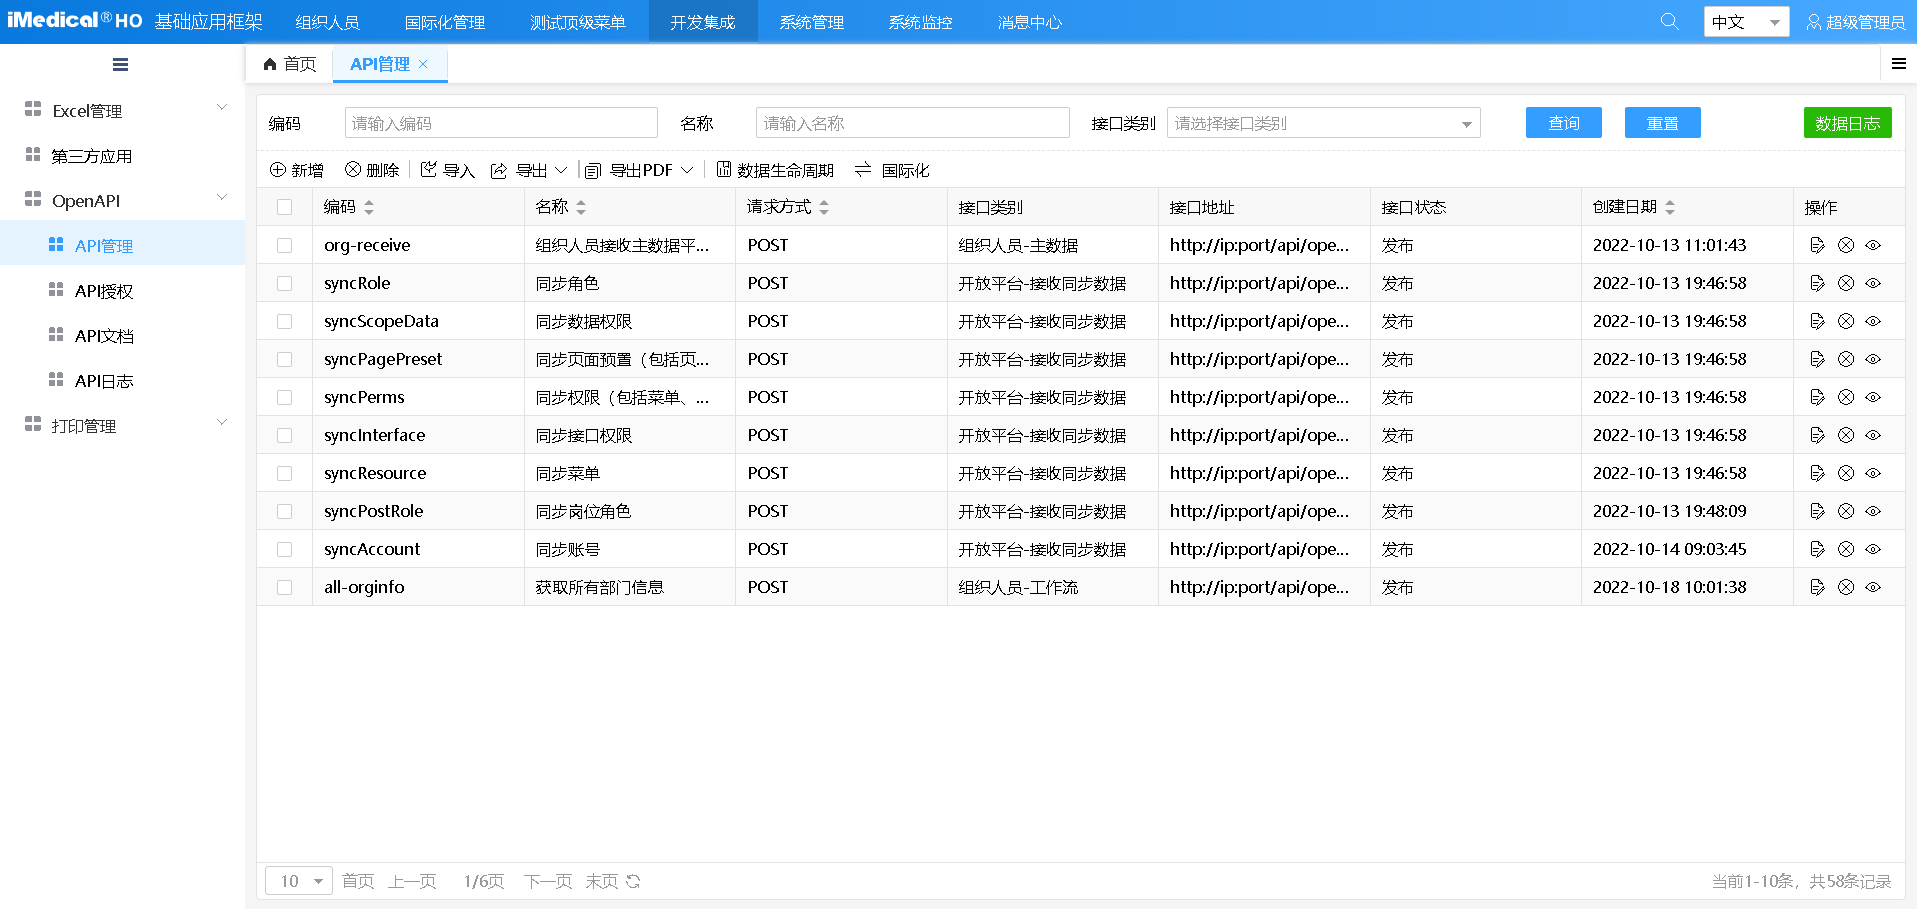1917x909 pixels.
Task: Open the data lifecycle toolbar item
Action: 775,170
